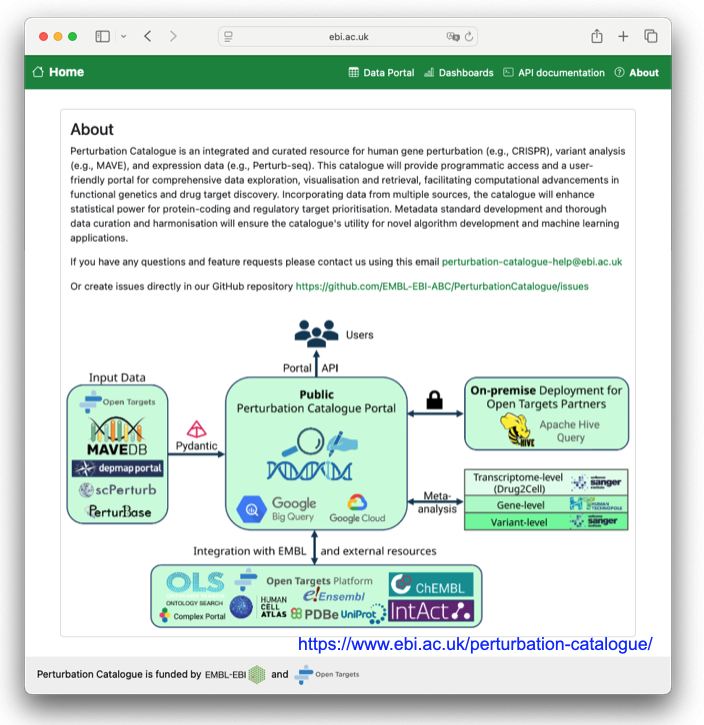Click the Open Targets Platform text
The width and height of the screenshot is (704, 725).
click(319, 581)
